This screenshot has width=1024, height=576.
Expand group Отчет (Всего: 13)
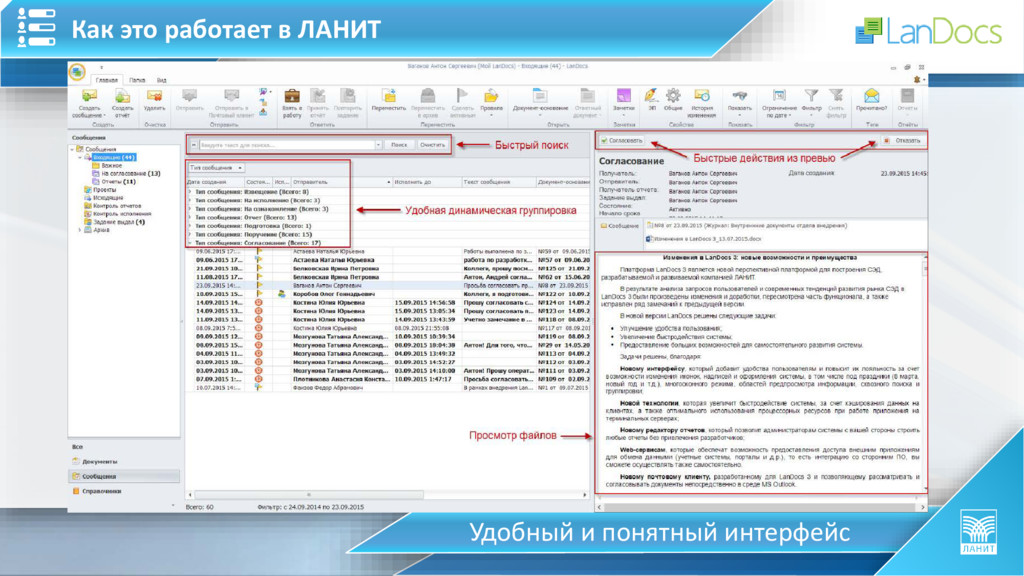tap(191, 217)
